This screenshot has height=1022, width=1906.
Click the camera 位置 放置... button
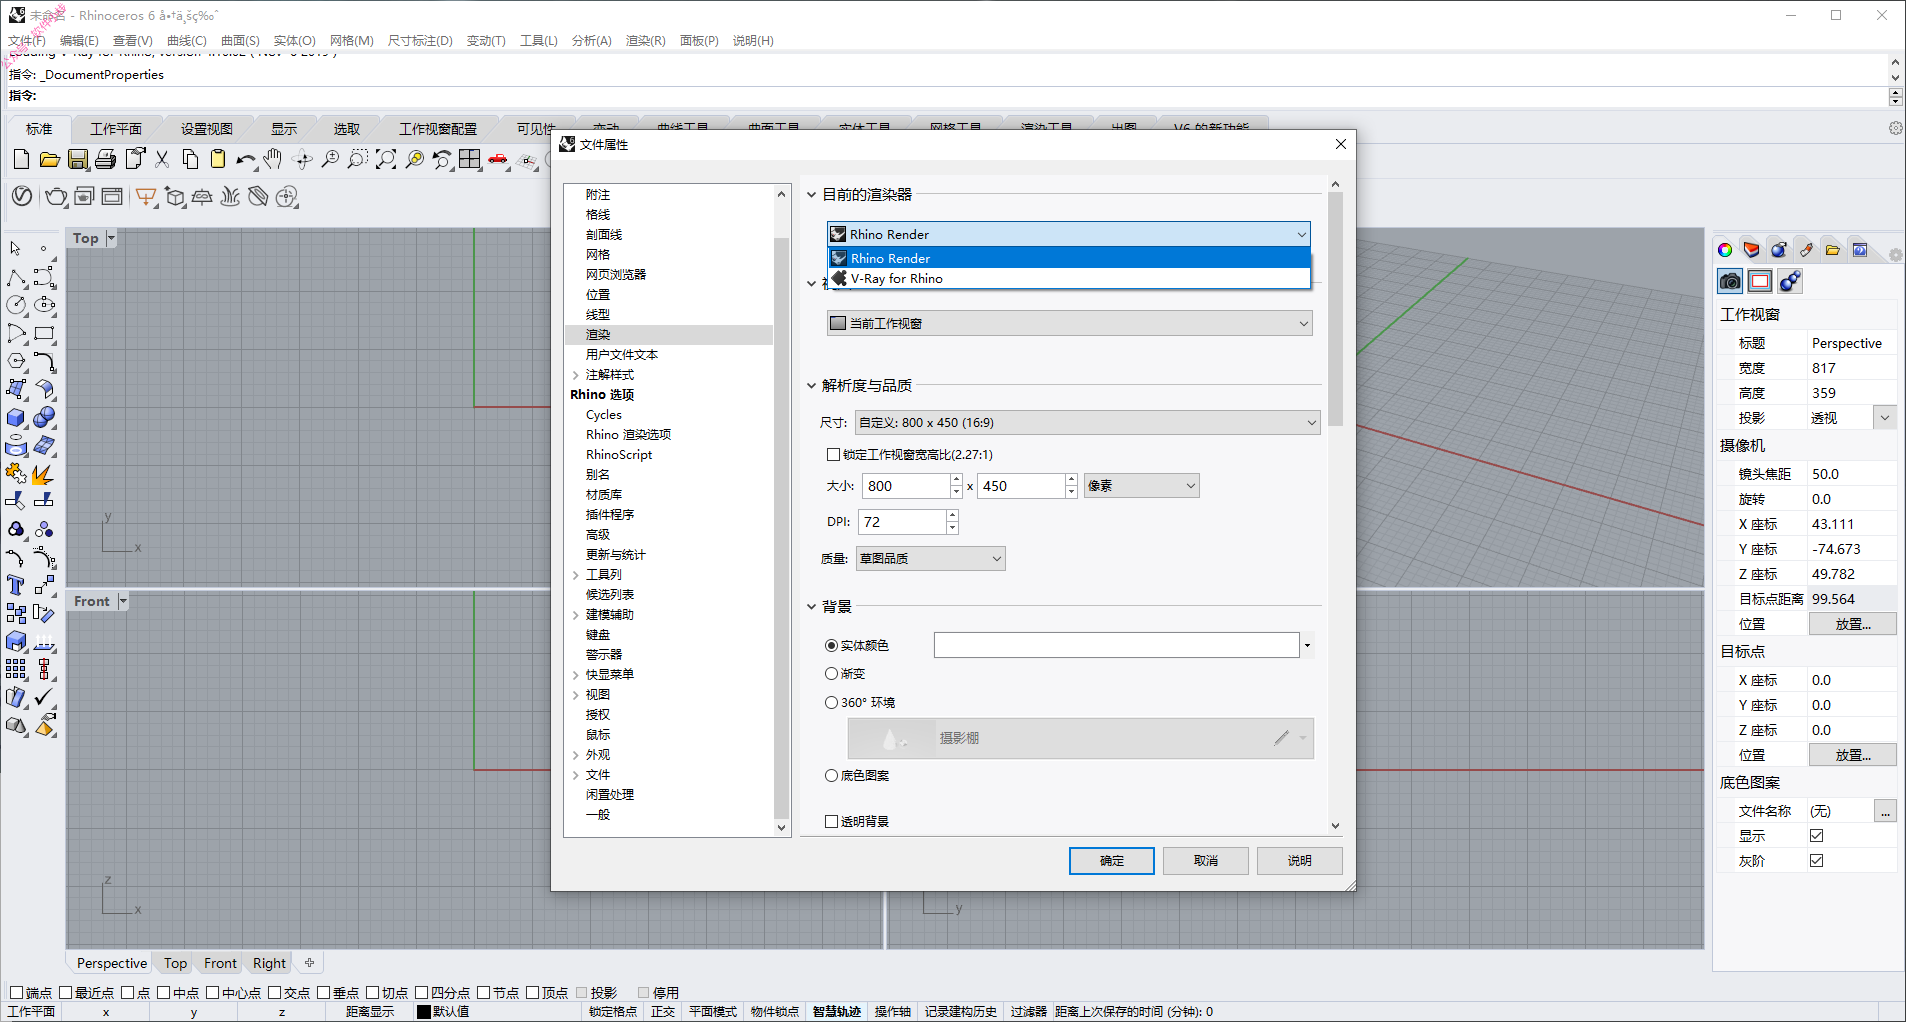pyautogui.click(x=1853, y=624)
